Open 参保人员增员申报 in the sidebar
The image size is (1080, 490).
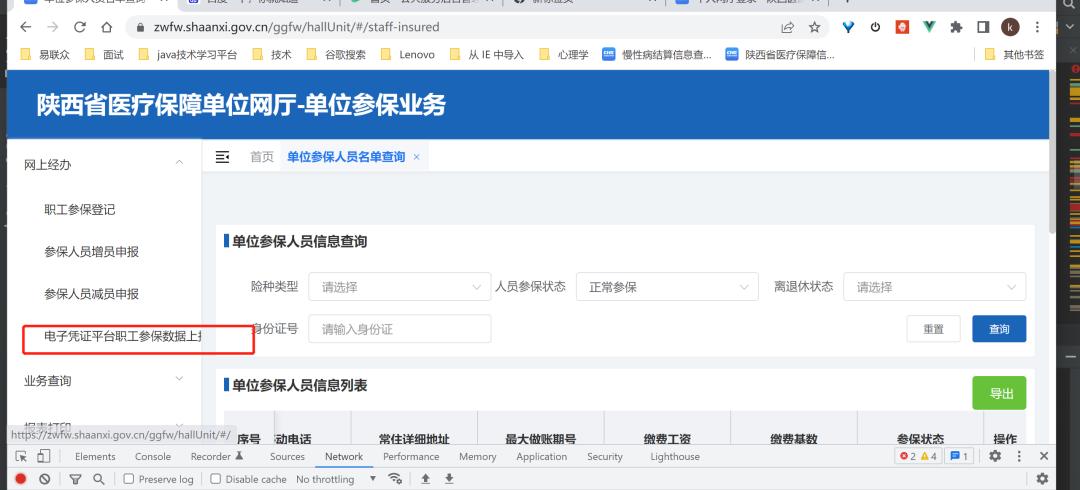pos(92,252)
